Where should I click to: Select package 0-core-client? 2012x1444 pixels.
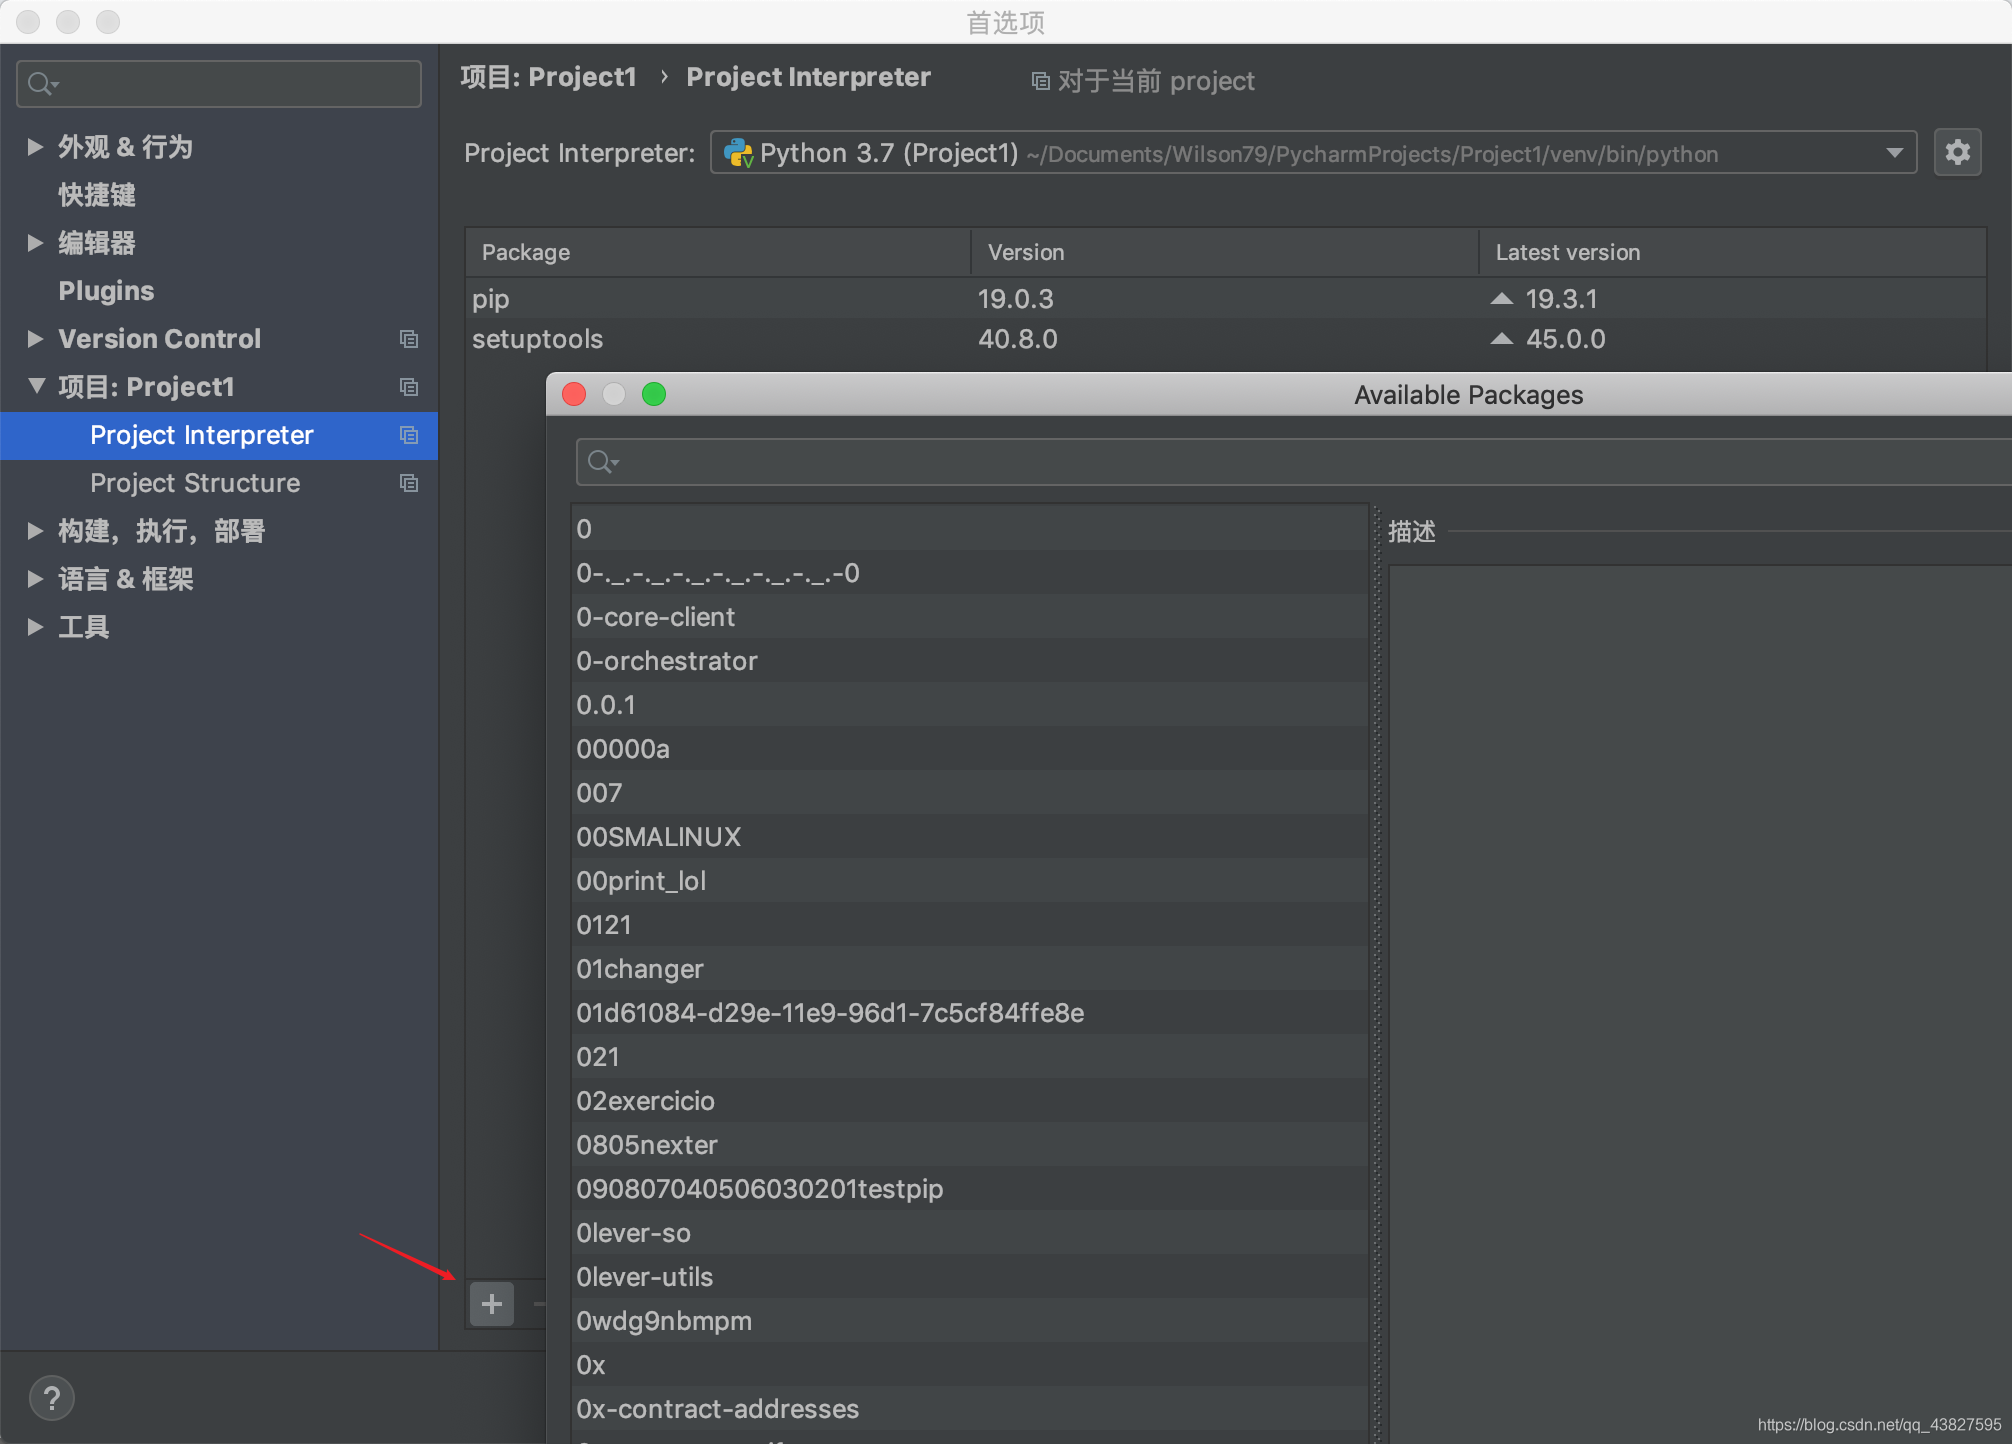(970, 616)
